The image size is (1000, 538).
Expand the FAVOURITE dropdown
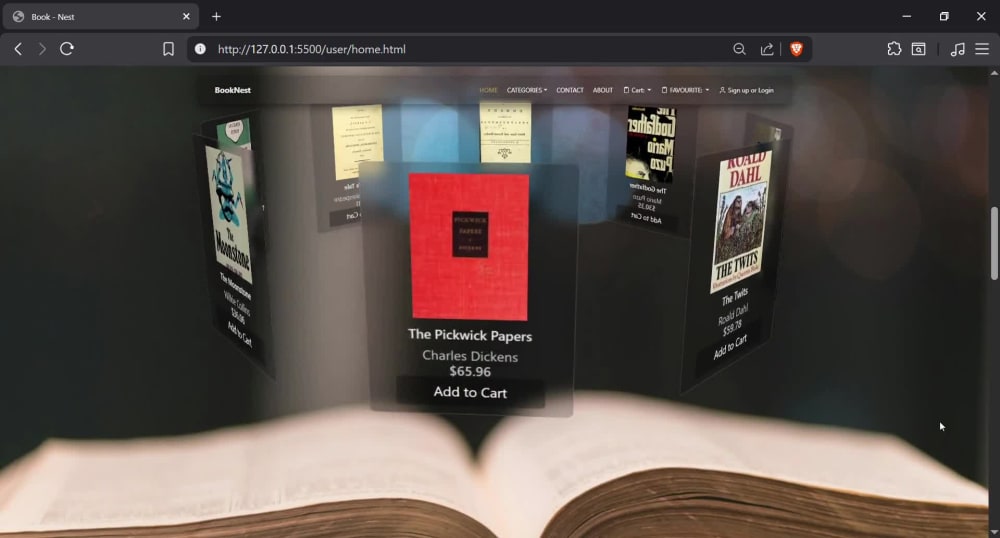coord(685,90)
